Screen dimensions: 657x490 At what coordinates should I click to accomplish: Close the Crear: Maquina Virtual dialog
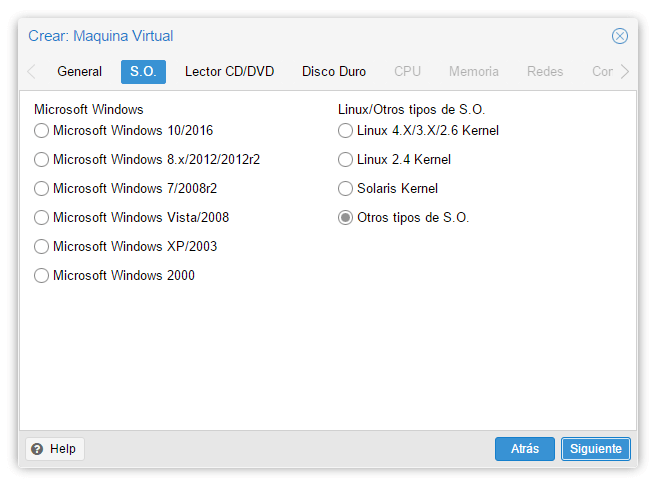(619, 36)
